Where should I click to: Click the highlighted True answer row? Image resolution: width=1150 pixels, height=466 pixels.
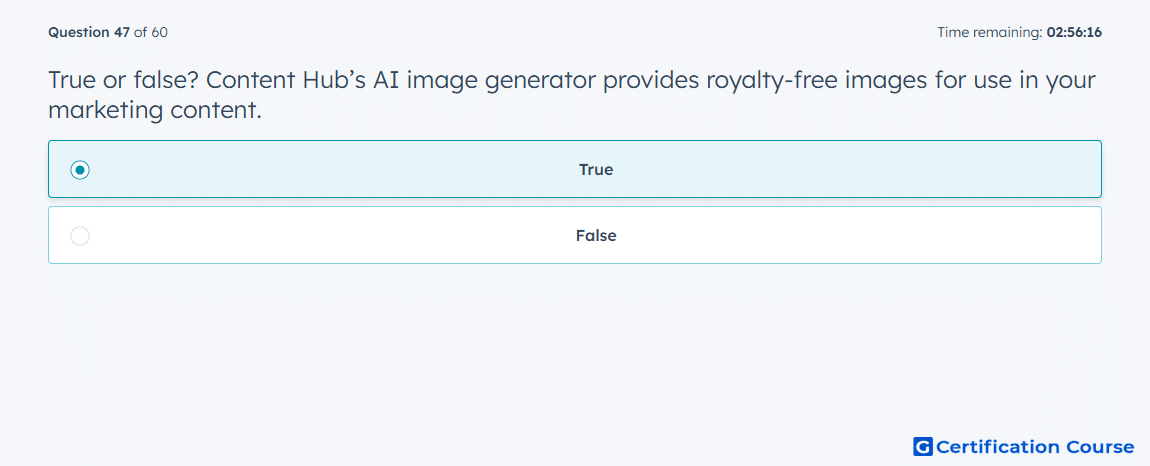pyautogui.click(x=575, y=169)
